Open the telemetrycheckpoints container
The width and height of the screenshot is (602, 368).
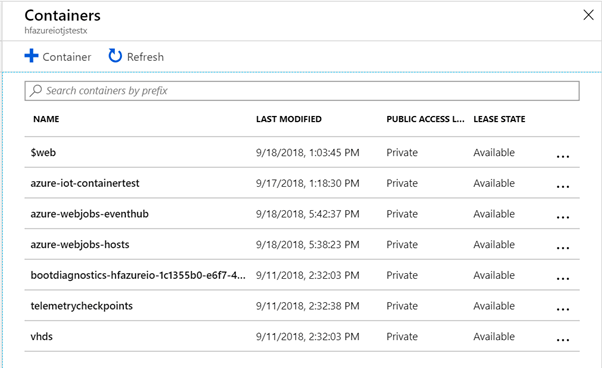[x=82, y=306]
